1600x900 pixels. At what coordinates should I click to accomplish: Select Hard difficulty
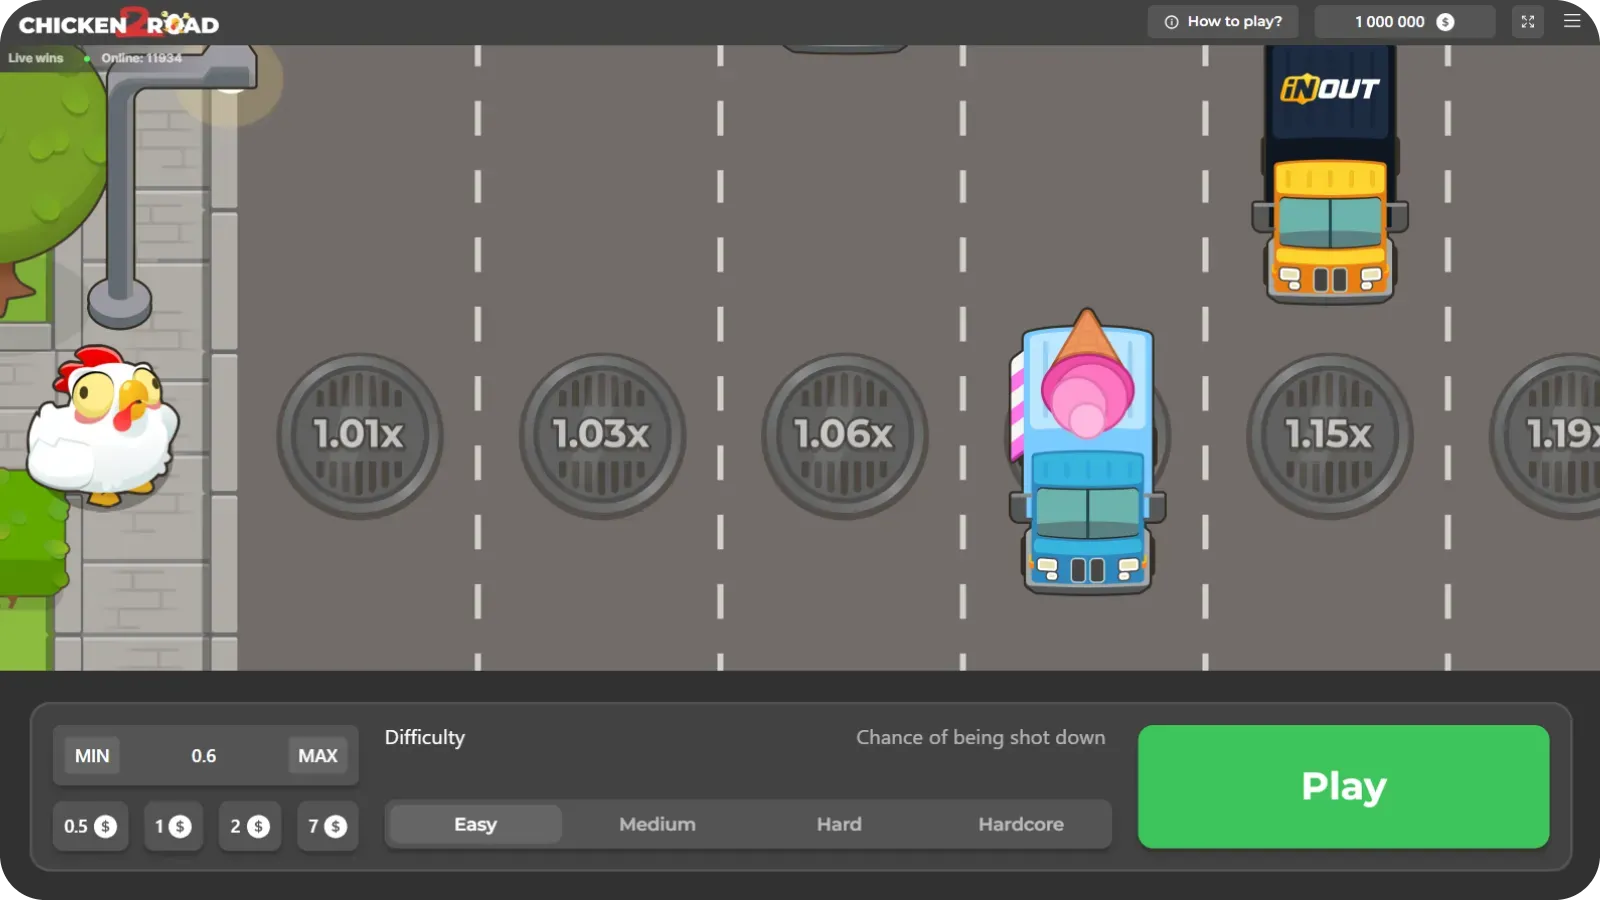click(839, 824)
